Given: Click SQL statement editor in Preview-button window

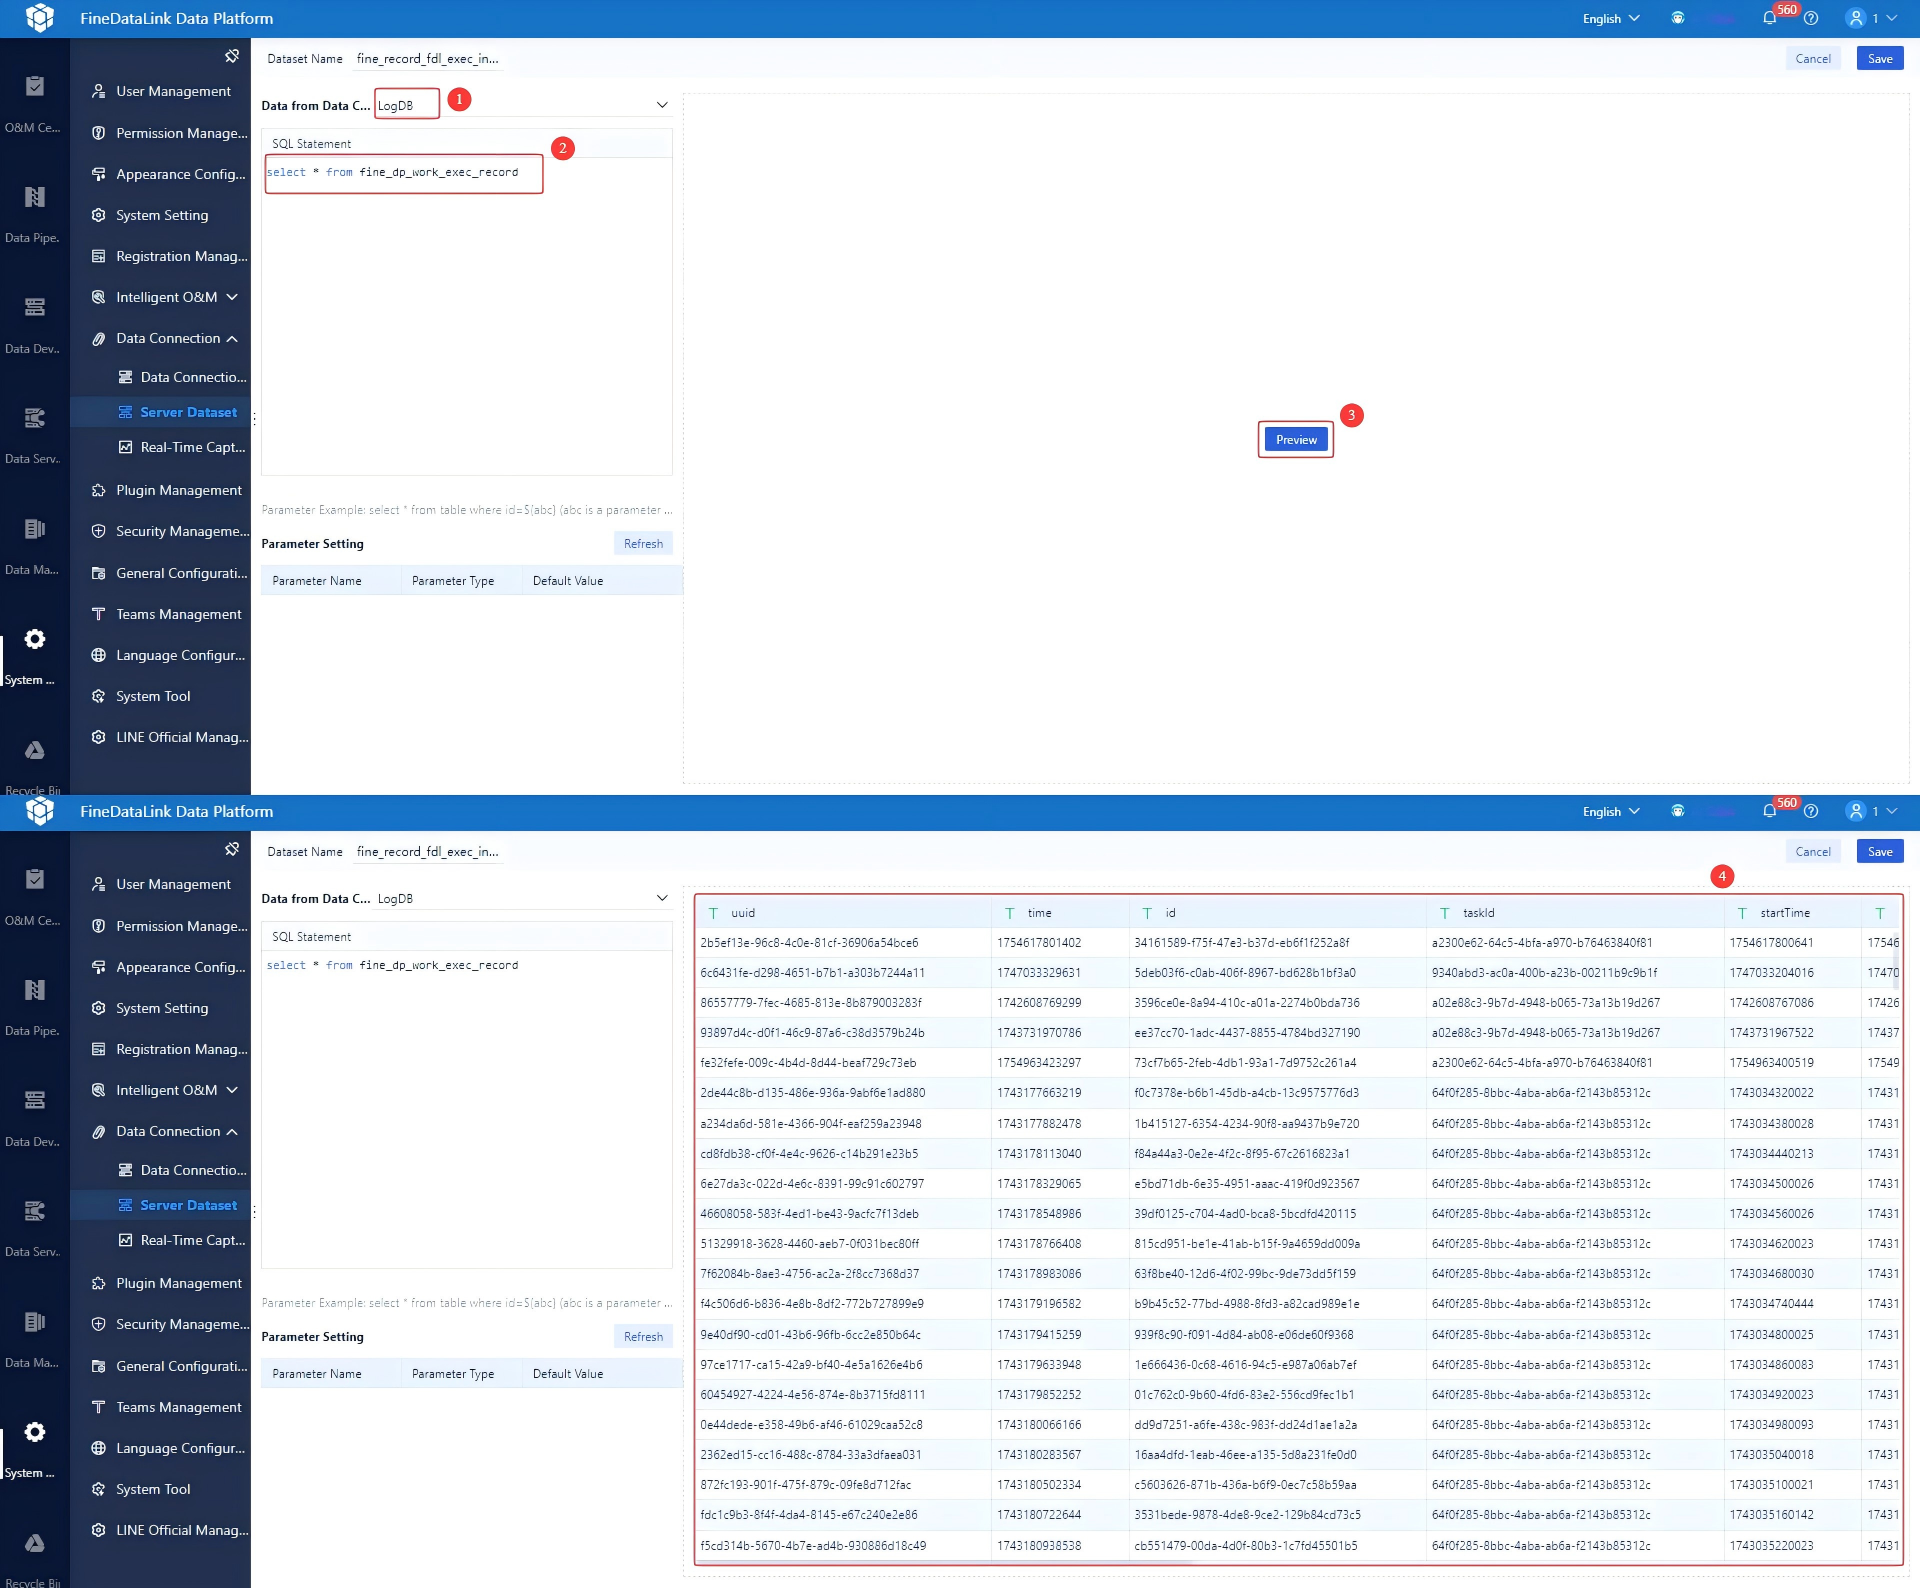Looking at the screenshot, I should point(466,316).
